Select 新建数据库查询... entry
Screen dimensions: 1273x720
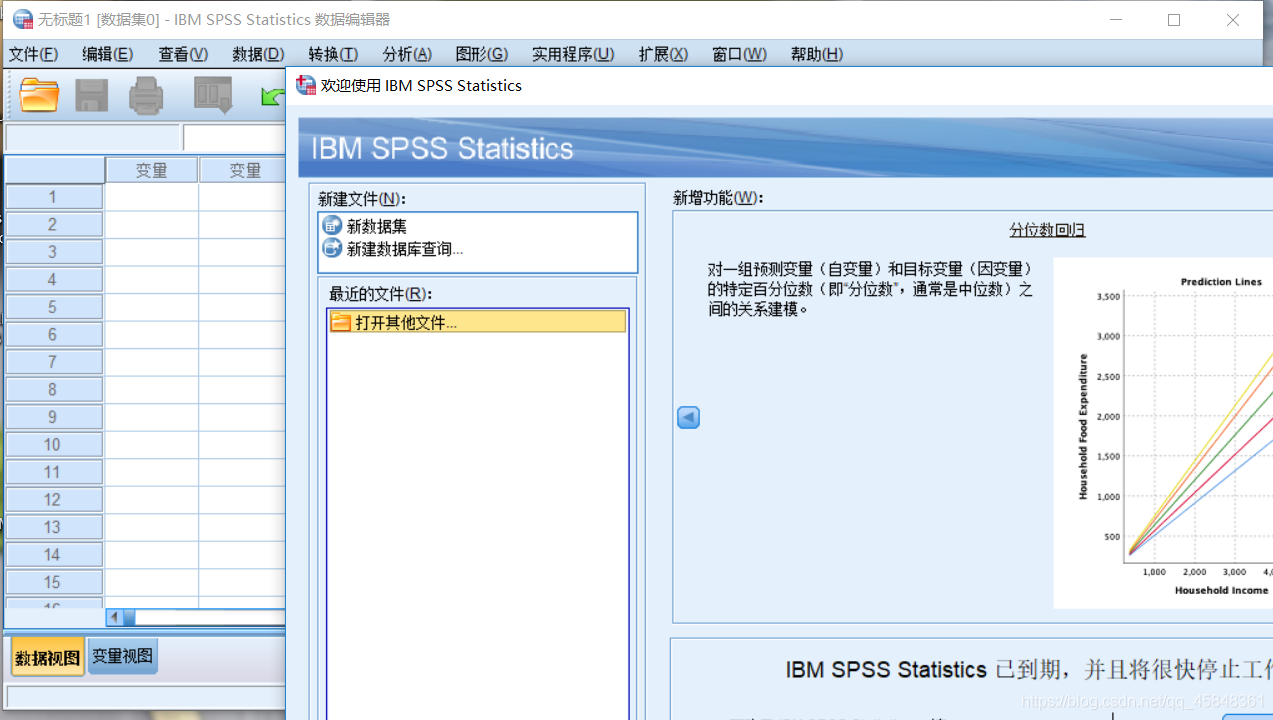(x=393, y=248)
